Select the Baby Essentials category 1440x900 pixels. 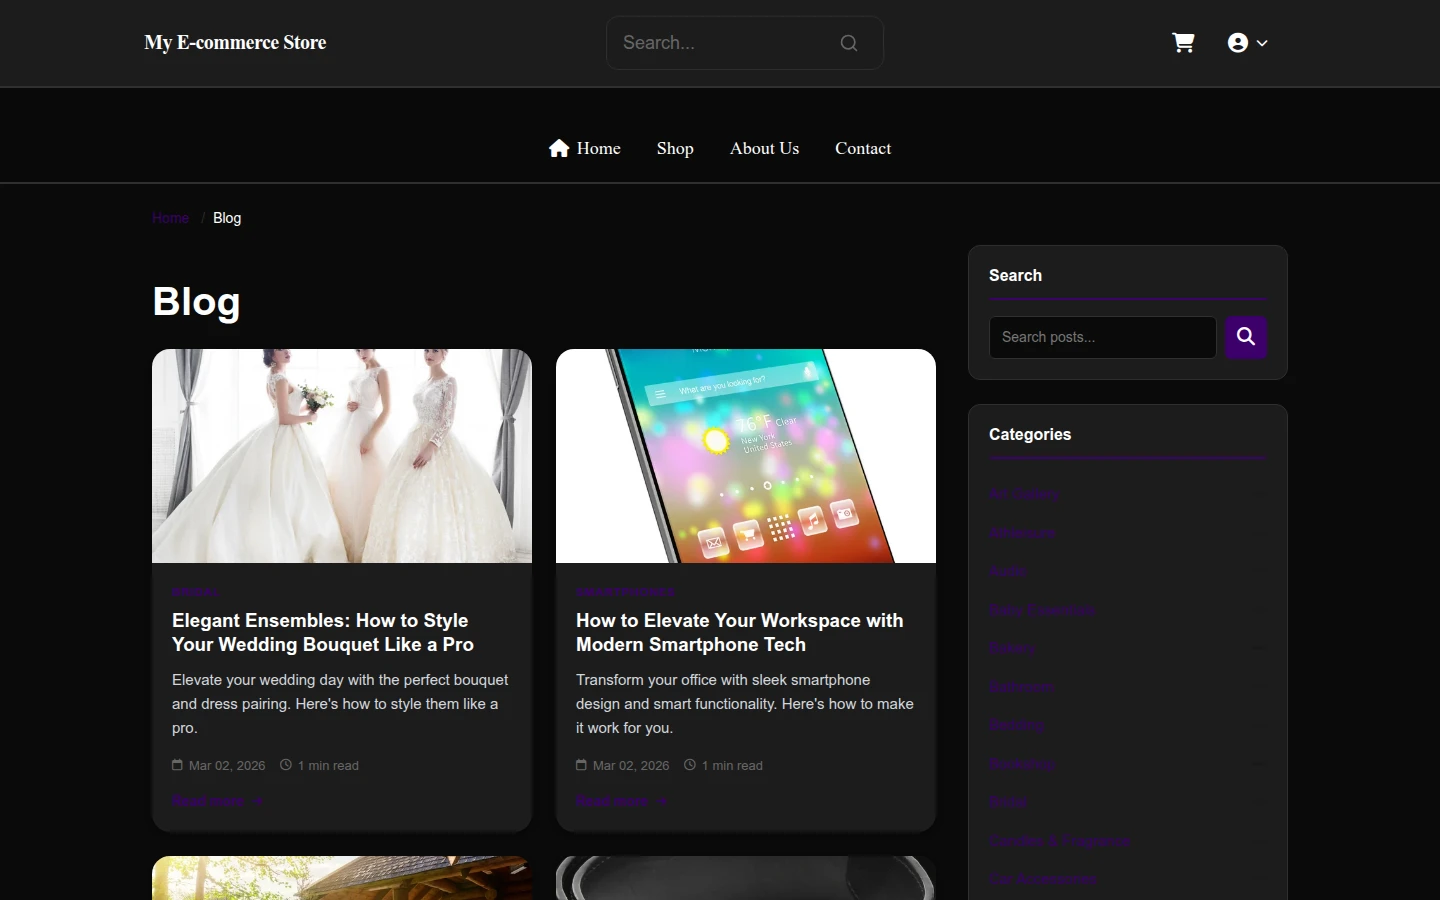tap(1042, 610)
